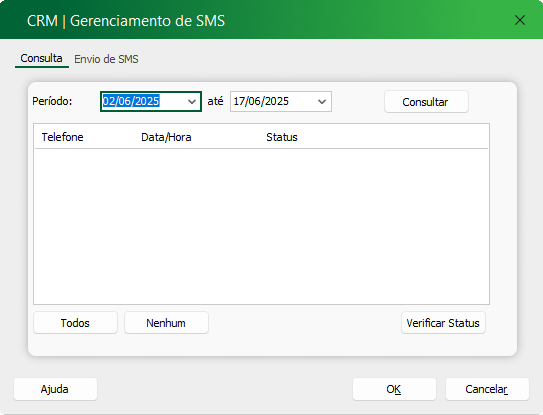Close the Gerenciamento de SMS window

point(520,20)
